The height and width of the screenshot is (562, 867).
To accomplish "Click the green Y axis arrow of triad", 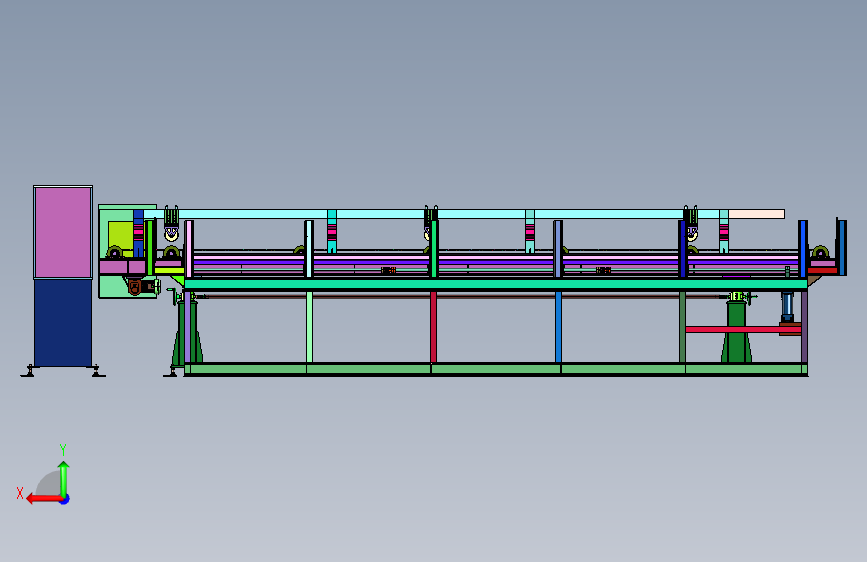I will (x=64, y=478).
